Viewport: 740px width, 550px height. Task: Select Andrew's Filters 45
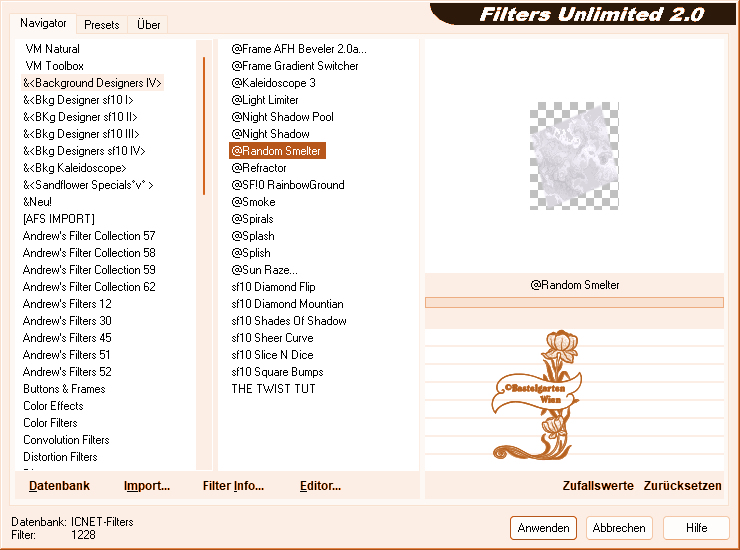(x=67, y=338)
